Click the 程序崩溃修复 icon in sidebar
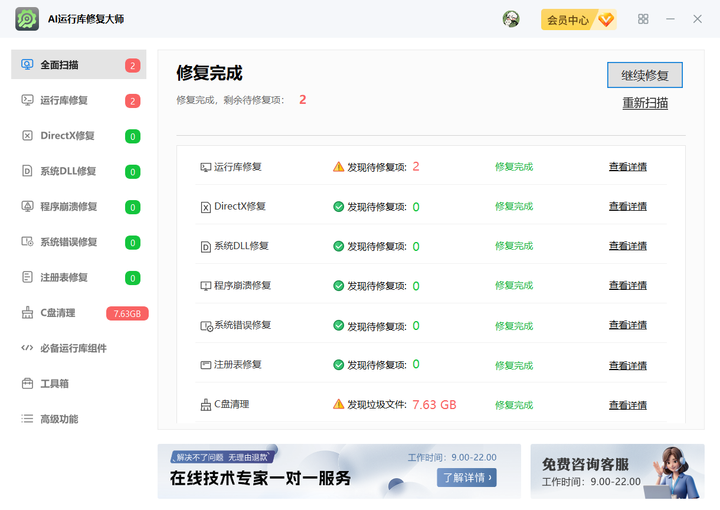720x510 pixels. (x=27, y=206)
